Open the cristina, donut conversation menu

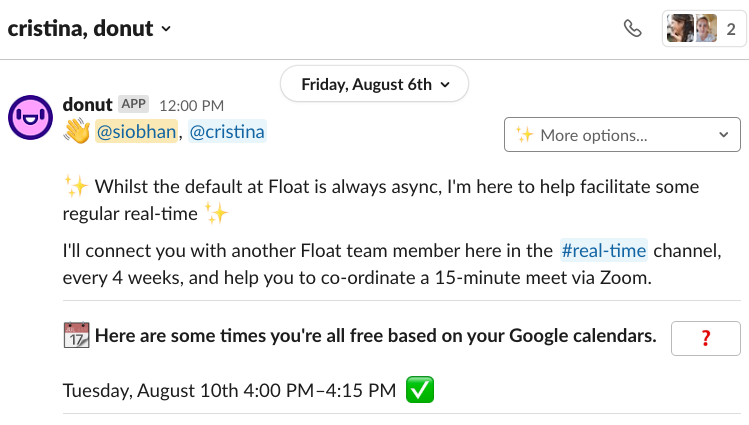pos(90,28)
